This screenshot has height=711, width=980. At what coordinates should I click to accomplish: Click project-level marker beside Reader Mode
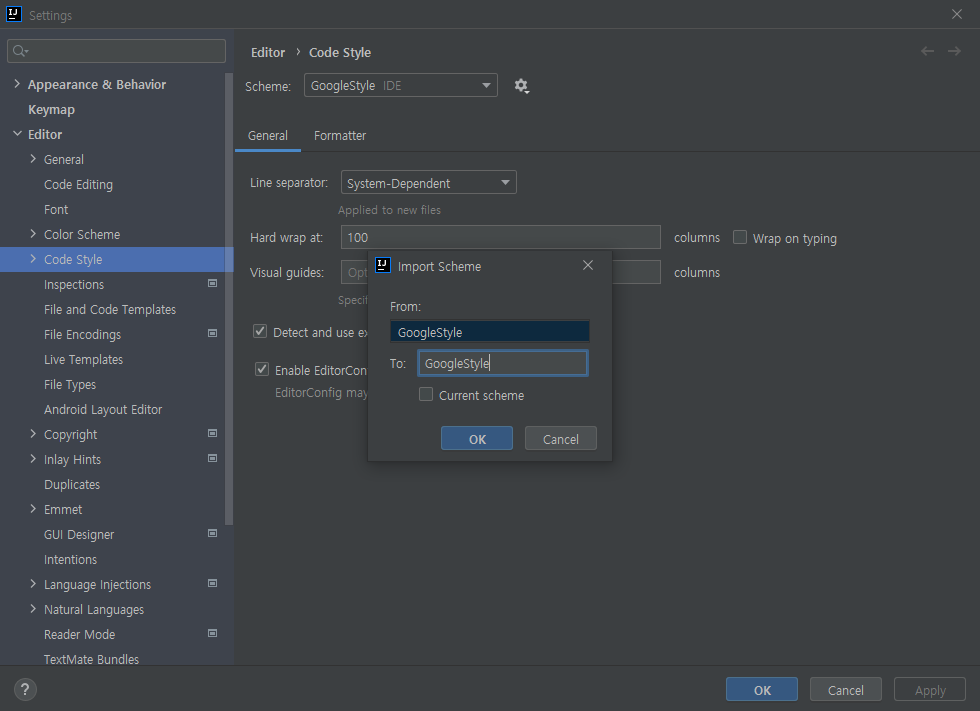click(x=212, y=634)
